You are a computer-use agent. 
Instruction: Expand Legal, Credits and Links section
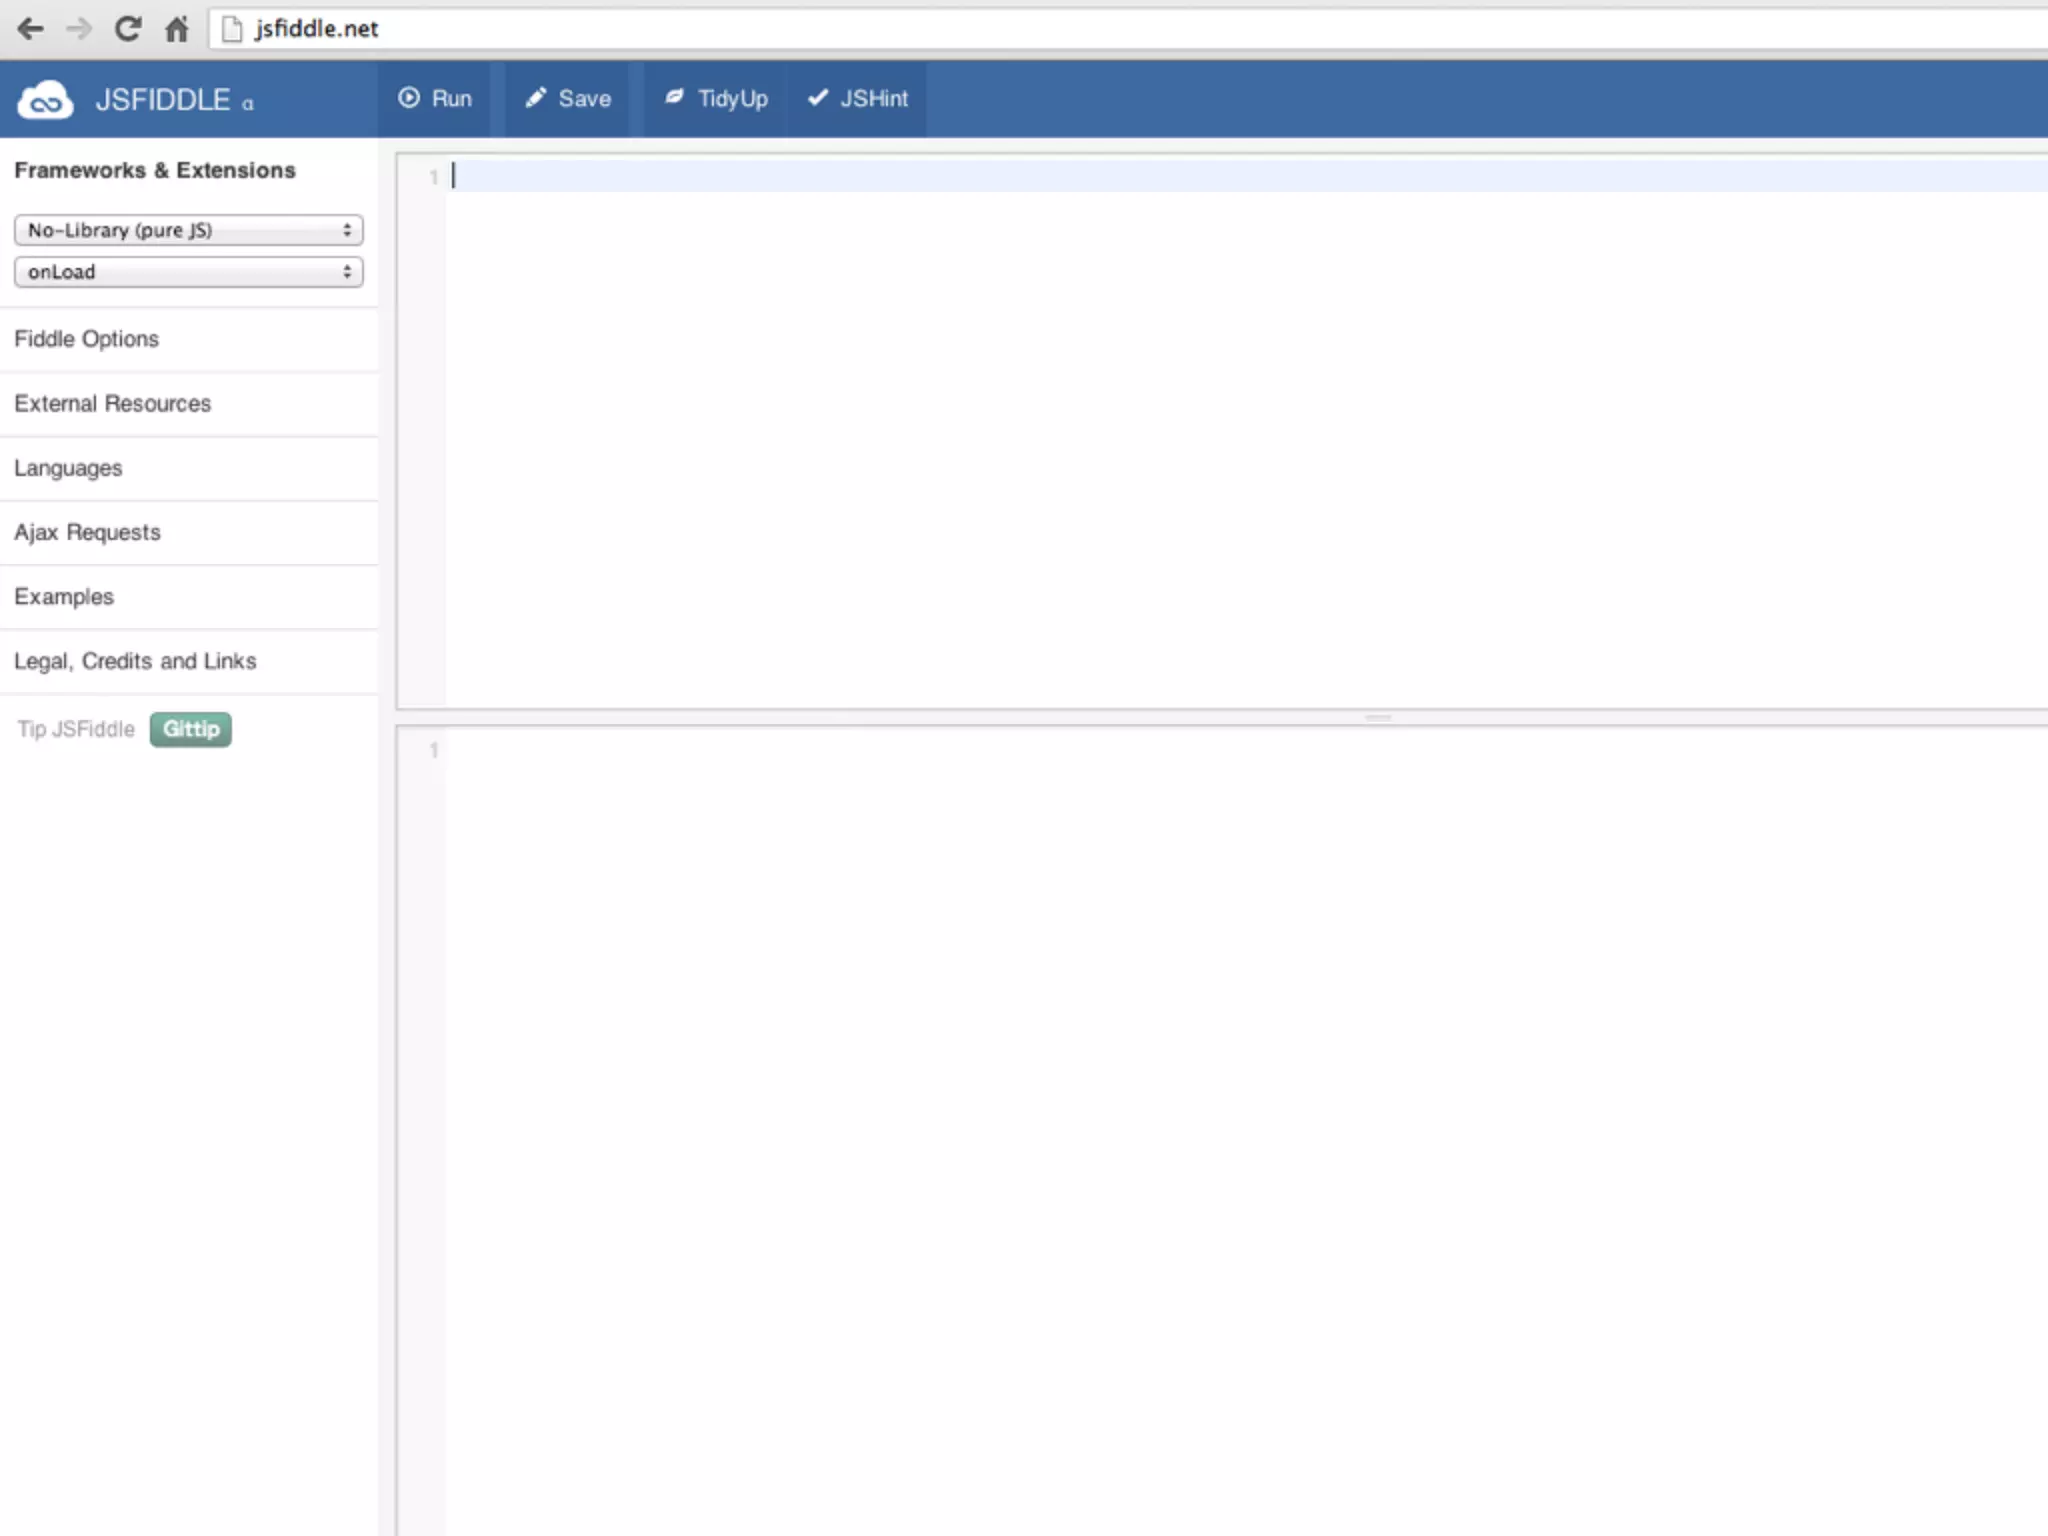(x=189, y=661)
